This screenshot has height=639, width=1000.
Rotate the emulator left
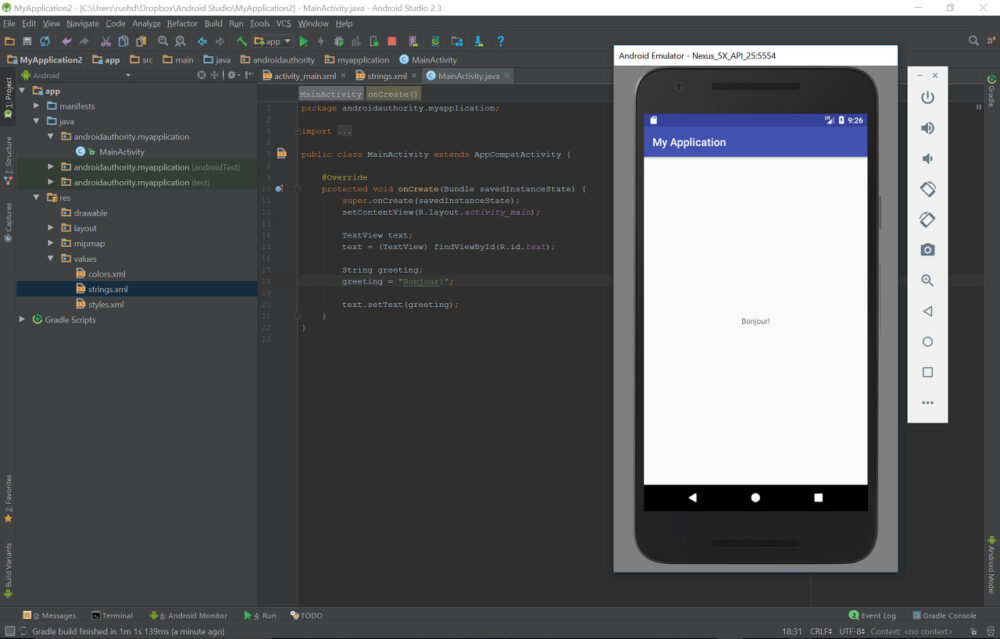(927, 189)
